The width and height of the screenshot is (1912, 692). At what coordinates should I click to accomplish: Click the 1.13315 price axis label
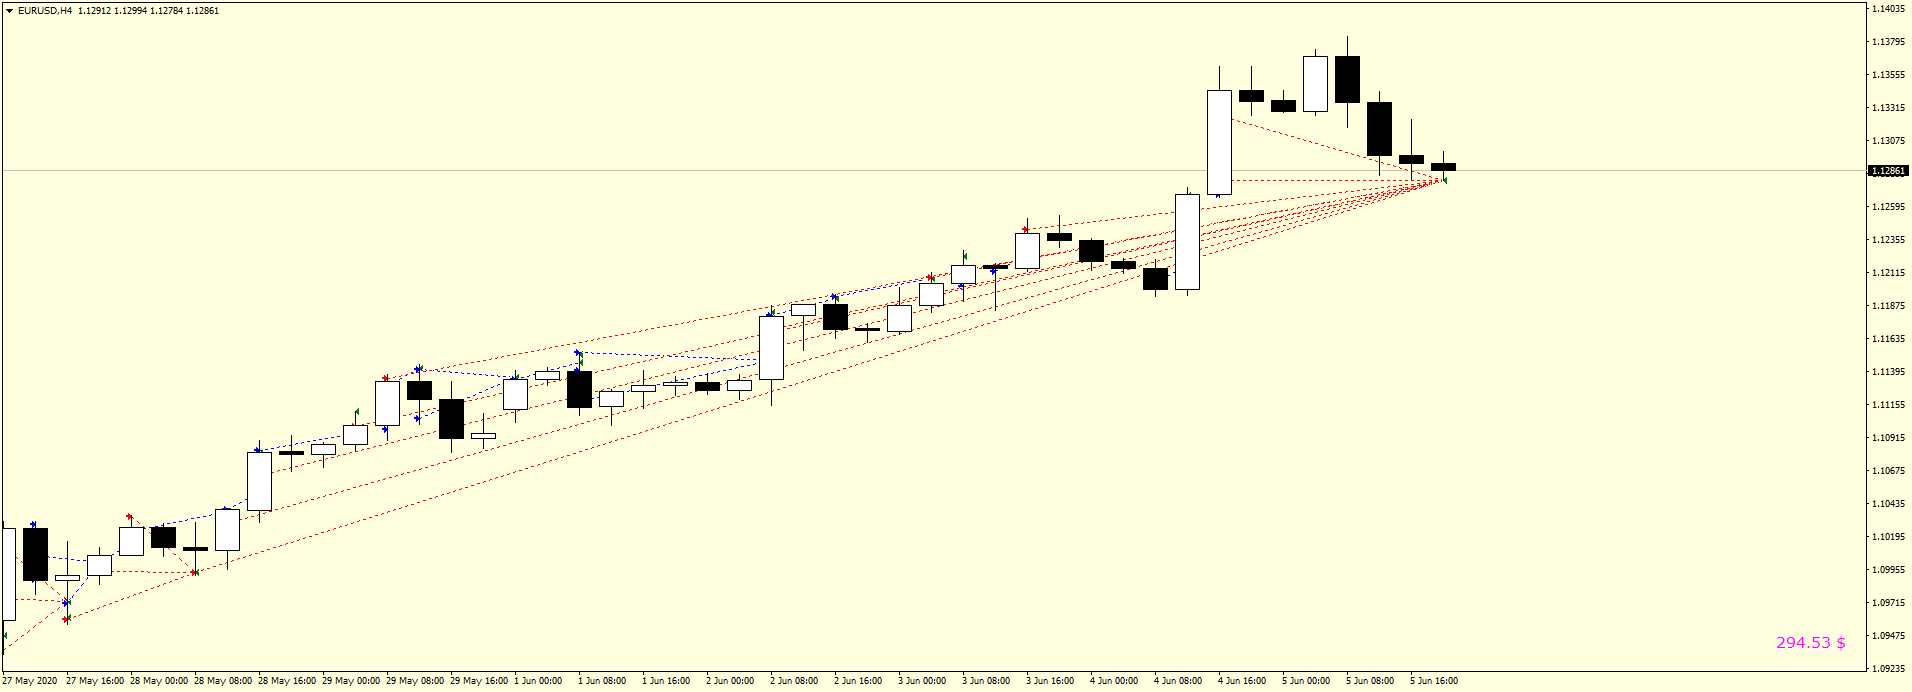pyautogui.click(x=1889, y=108)
